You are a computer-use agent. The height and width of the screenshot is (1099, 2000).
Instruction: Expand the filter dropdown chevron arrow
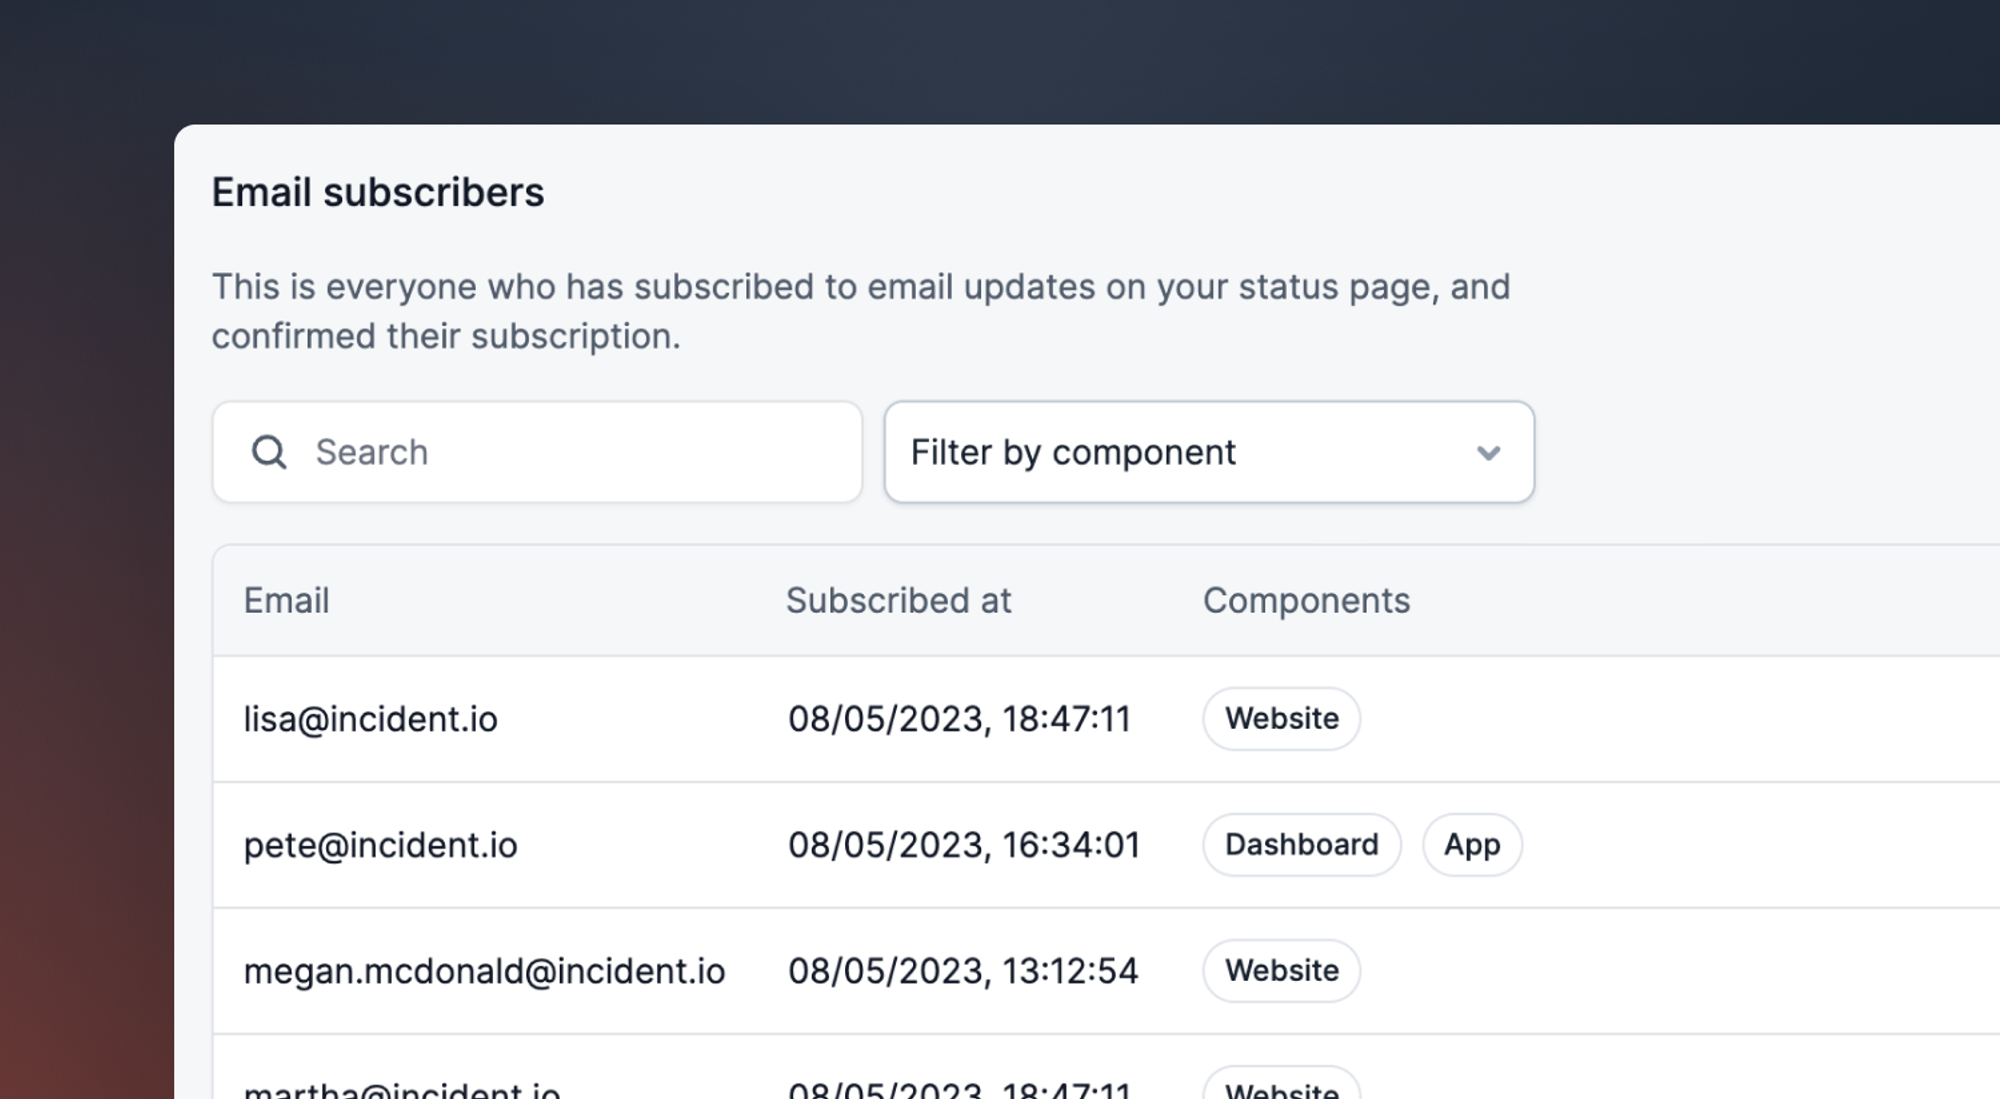coord(1488,453)
